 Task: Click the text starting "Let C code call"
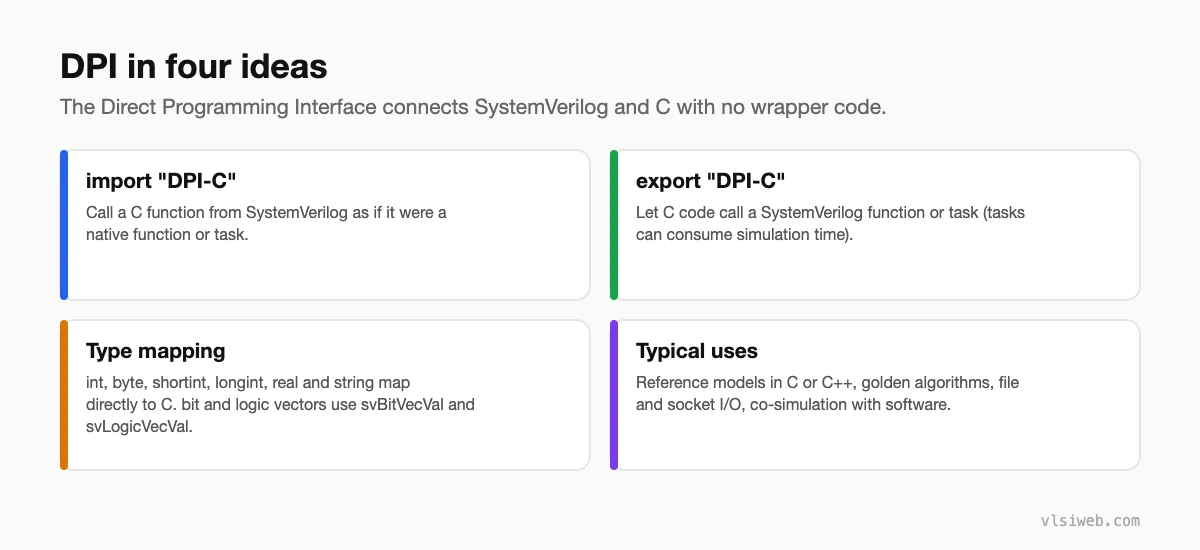point(830,223)
